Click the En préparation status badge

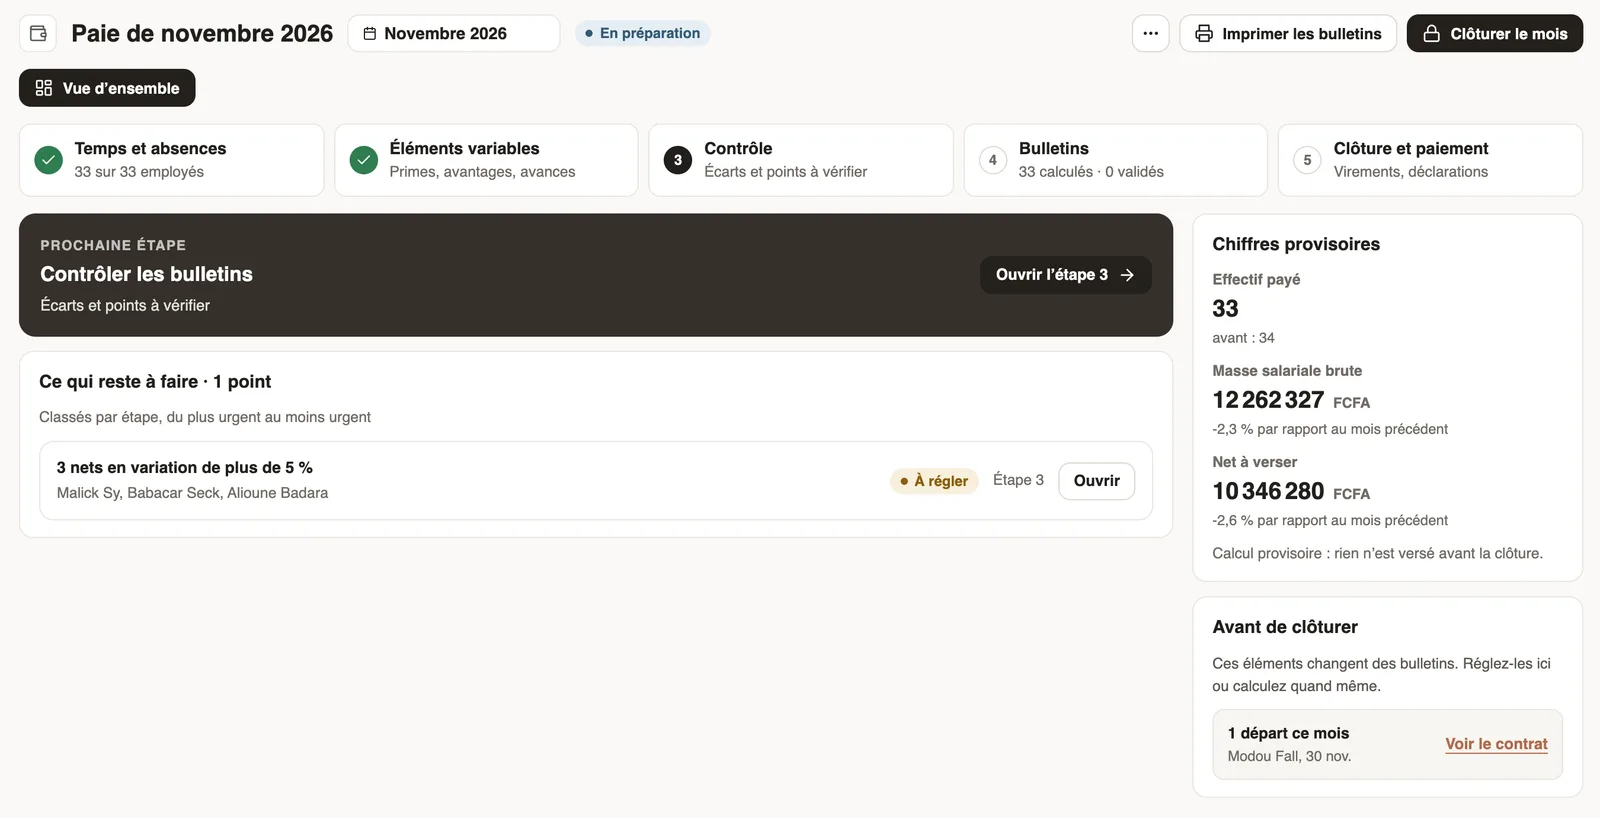point(642,33)
